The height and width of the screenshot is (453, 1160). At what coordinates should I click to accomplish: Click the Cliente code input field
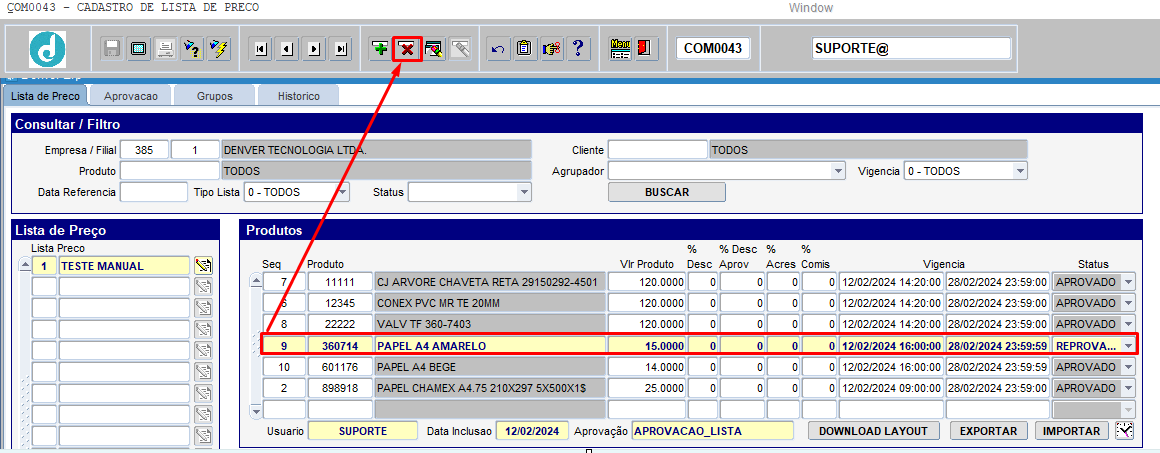tap(658, 150)
